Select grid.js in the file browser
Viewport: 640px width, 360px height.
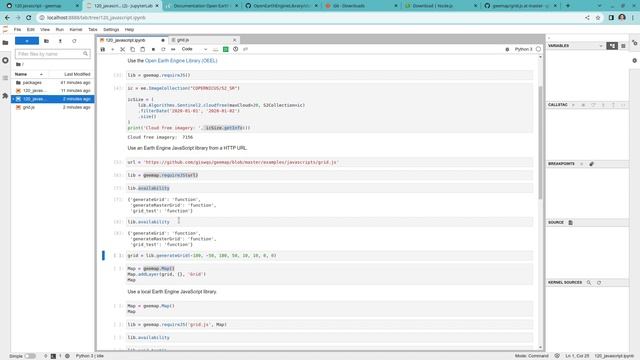pyautogui.click(x=53, y=107)
